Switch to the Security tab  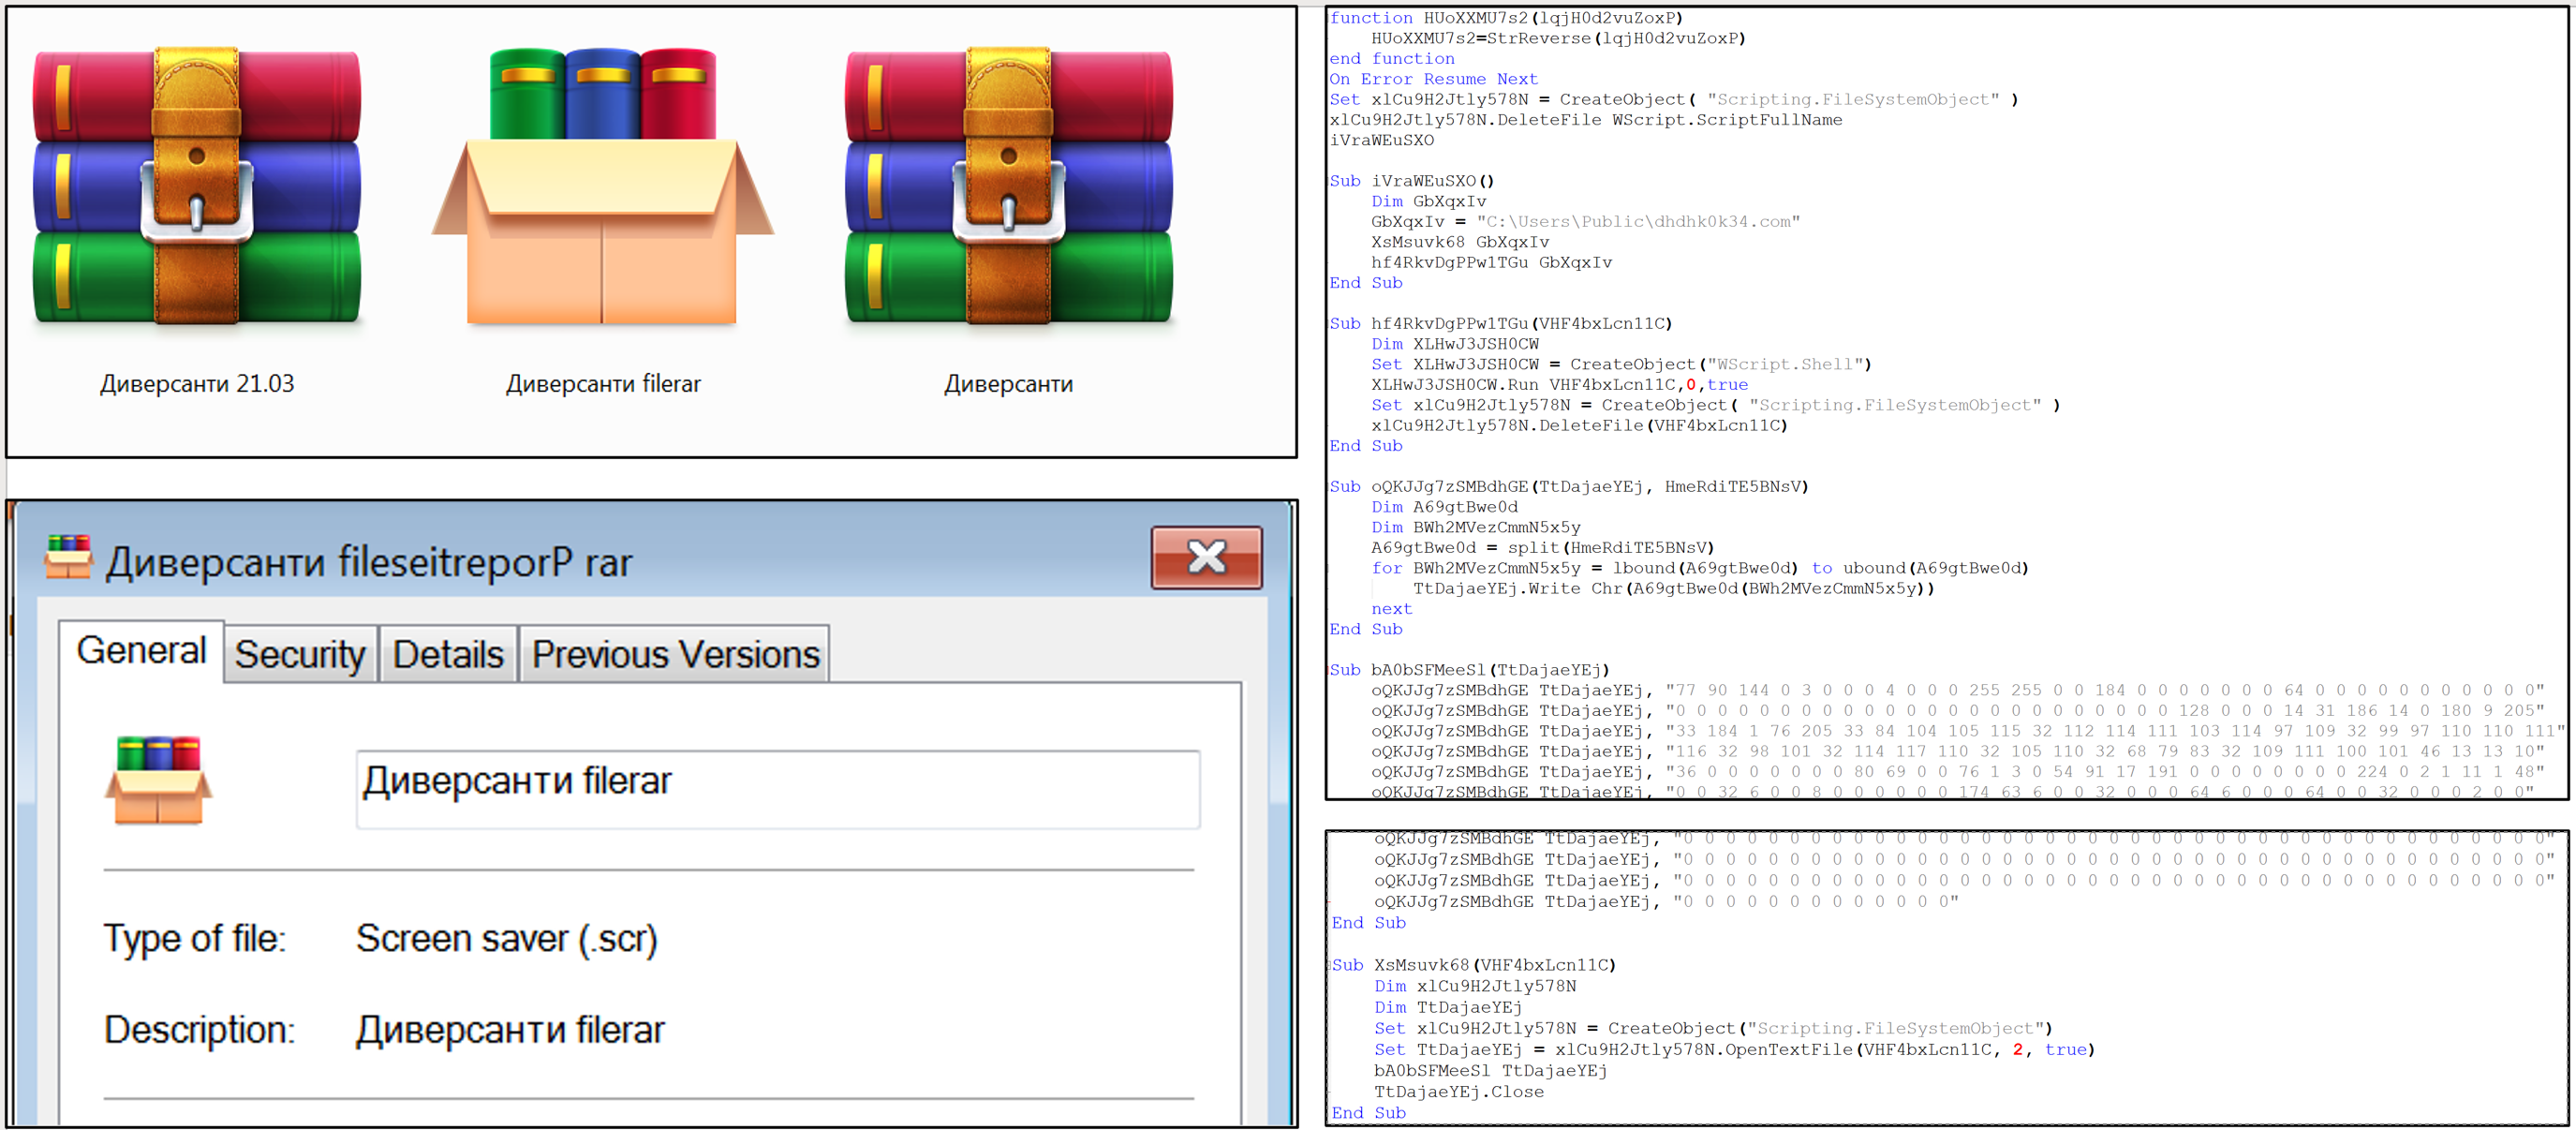point(300,655)
